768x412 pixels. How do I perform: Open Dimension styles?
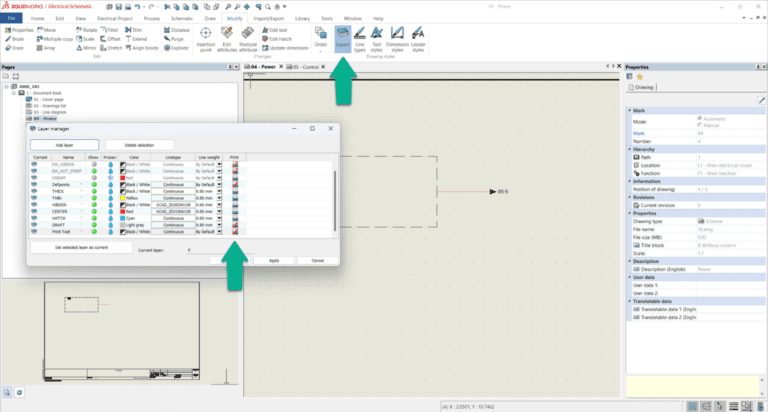(x=397, y=39)
